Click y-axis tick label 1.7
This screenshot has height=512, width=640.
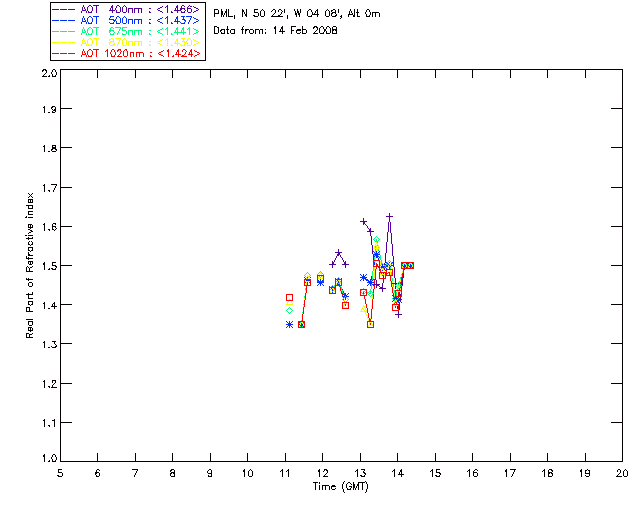tap(49, 188)
